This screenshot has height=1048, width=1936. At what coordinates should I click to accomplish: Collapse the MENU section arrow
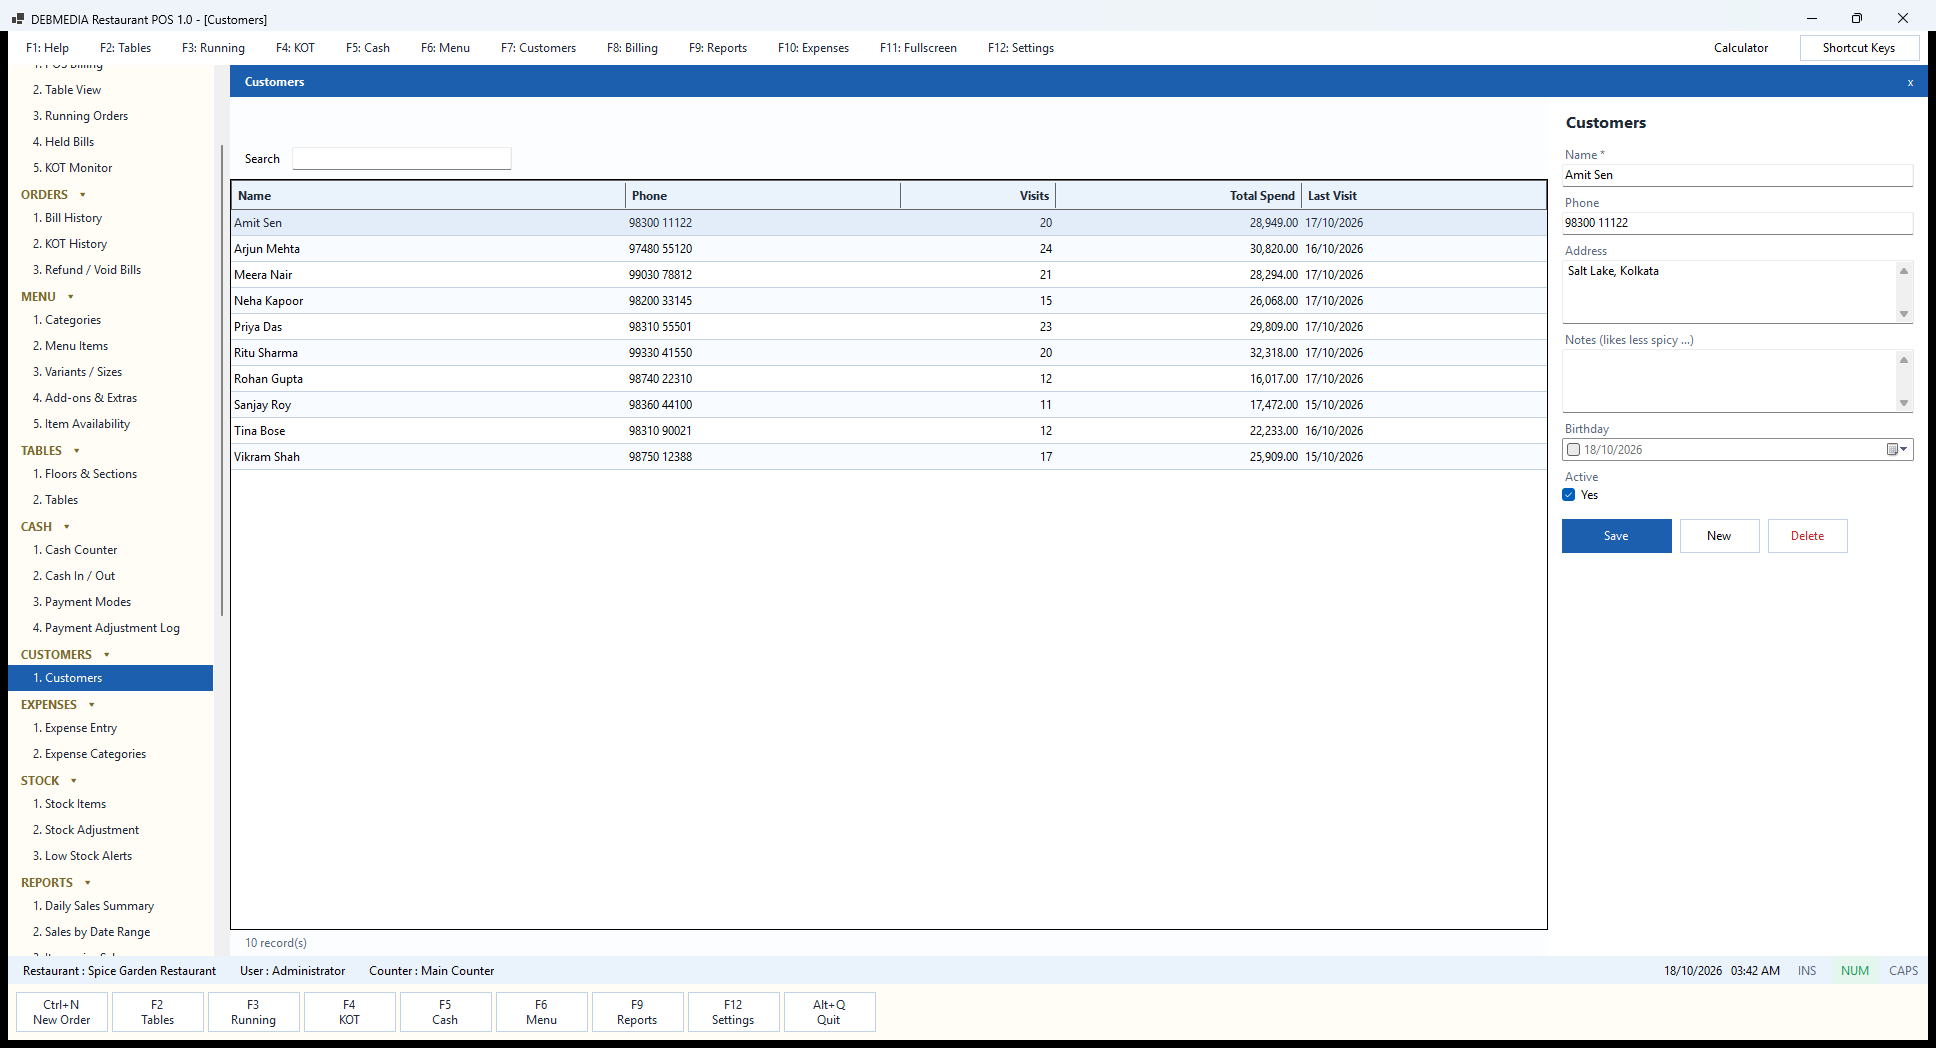click(x=71, y=297)
